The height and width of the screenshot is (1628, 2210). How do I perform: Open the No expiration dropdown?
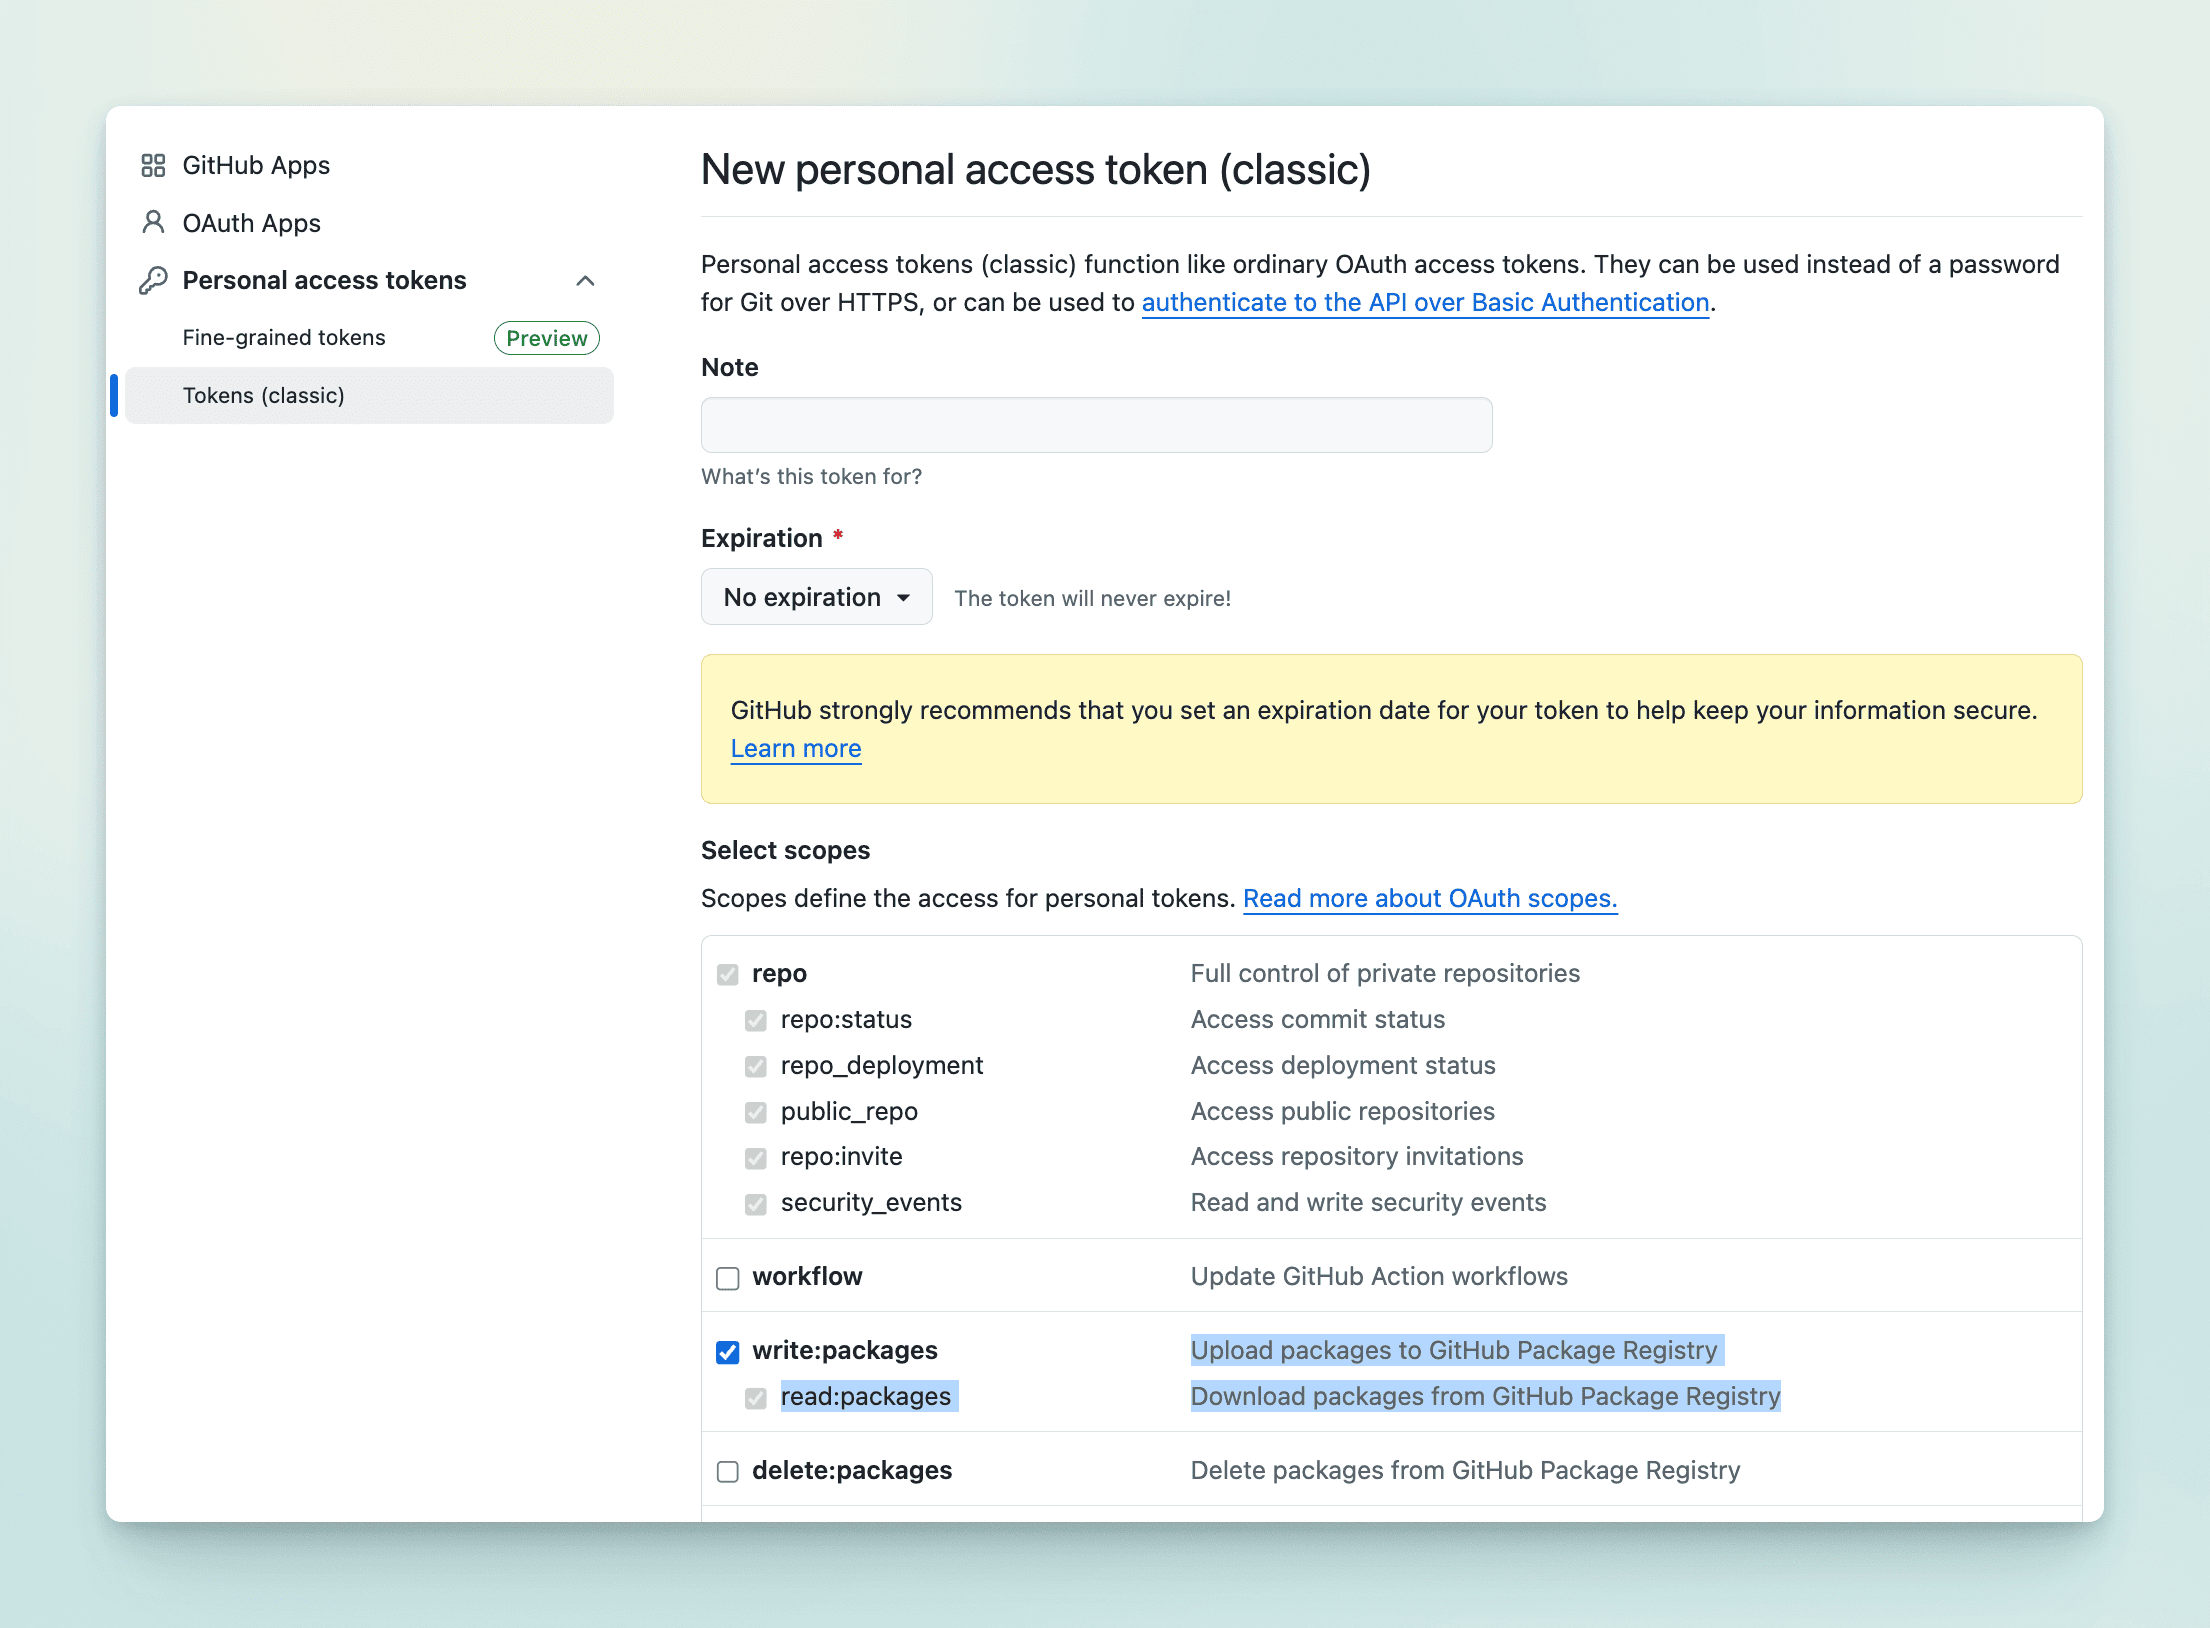[816, 597]
